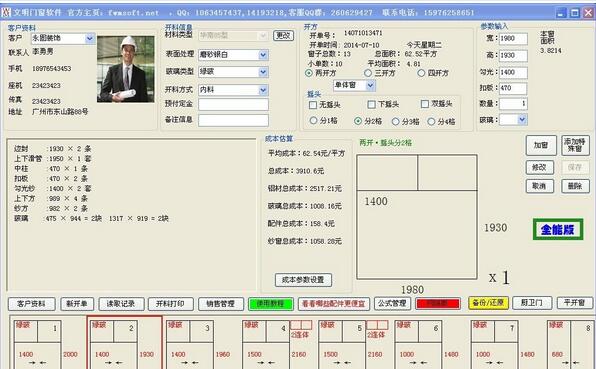Click the 全能版 badge

tap(558, 229)
